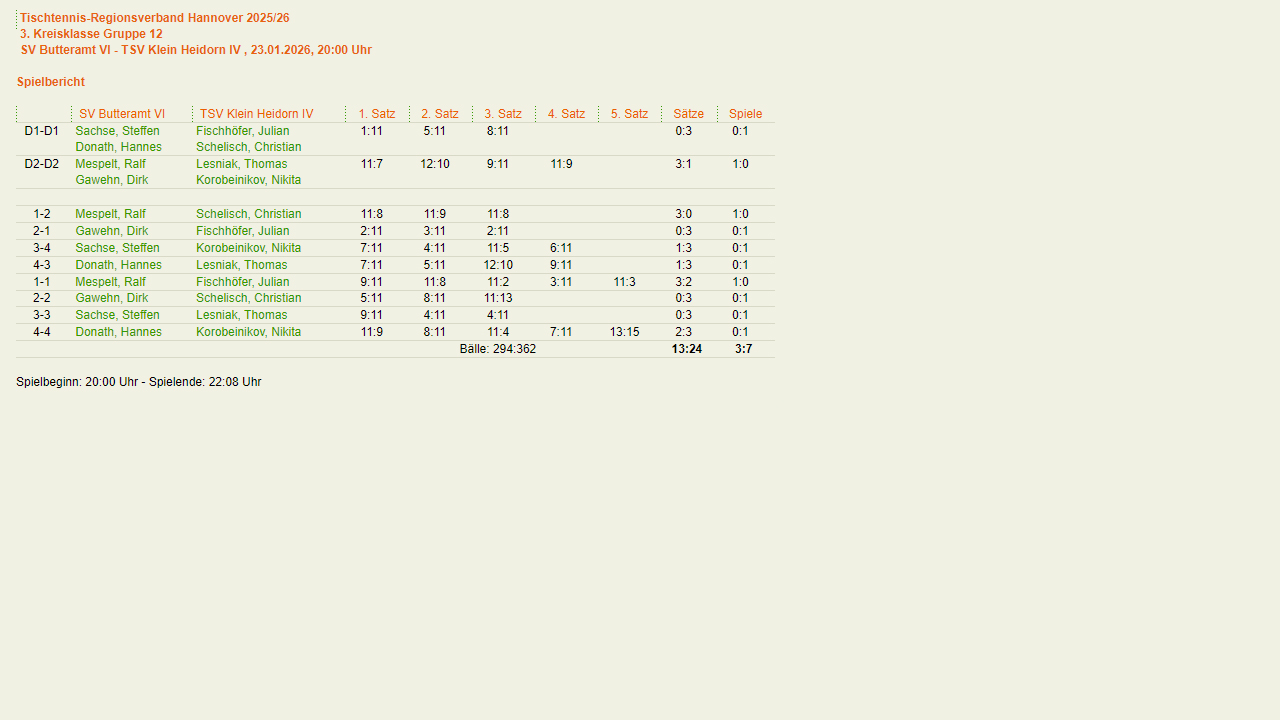The image size is (1280, 720).
Task: Open Tischtennis-Regionsverband Hannover 2025/26 heading link
Action: [154, 18]
